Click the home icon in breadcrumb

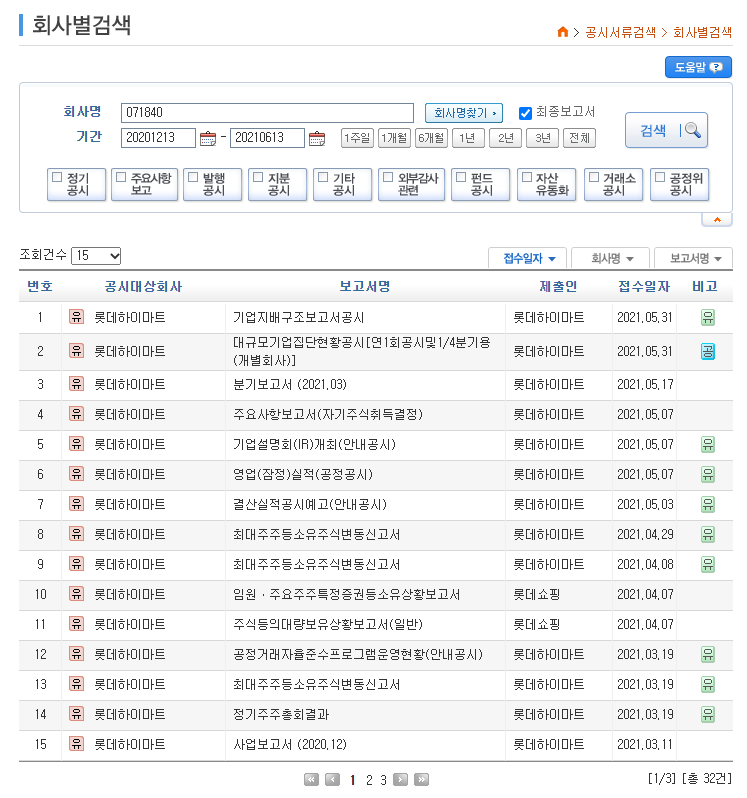[562, 32]
